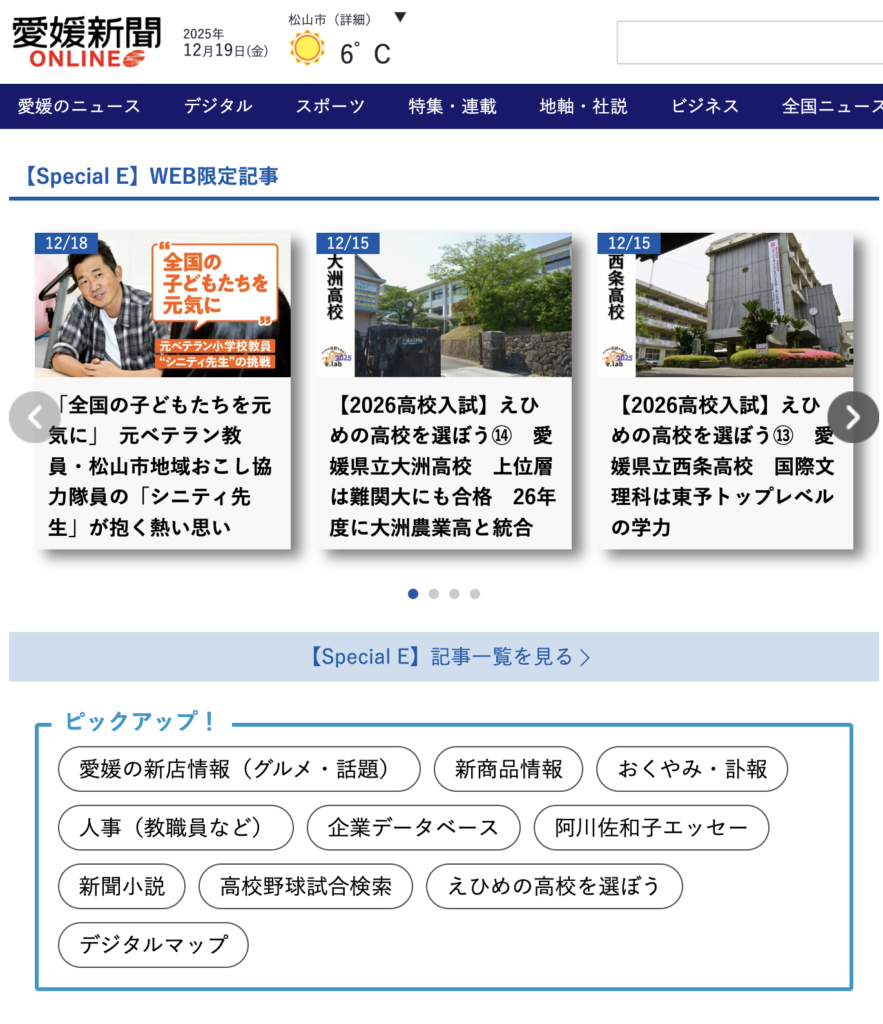Open the シニティ先生 article thumbnail

tap(163, 305)
